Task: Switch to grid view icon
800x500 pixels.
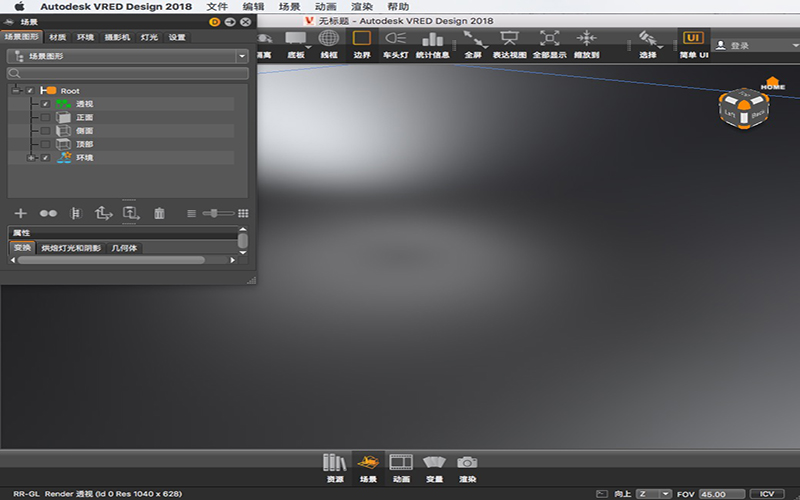Action: pyautogui.click(x=243, y=213)
